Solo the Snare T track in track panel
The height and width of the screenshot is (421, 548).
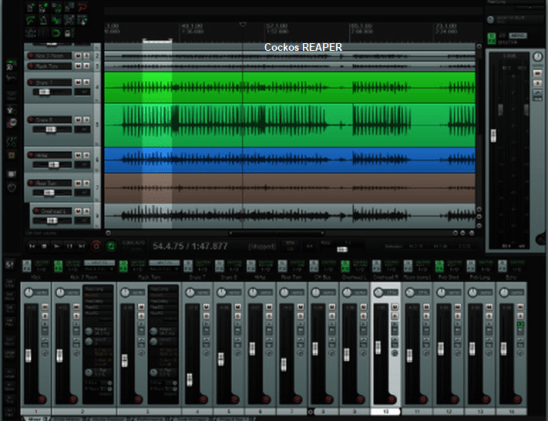pos(86,82)
